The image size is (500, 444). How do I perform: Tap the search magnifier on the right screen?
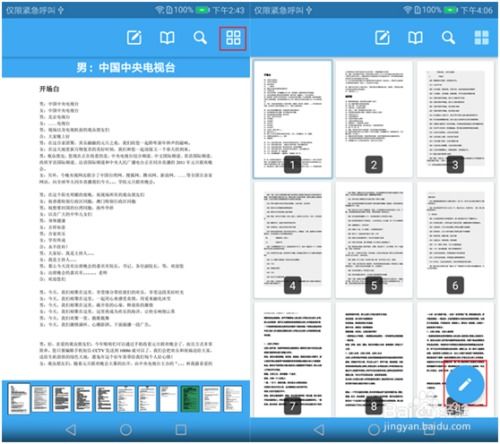point(448,38)
